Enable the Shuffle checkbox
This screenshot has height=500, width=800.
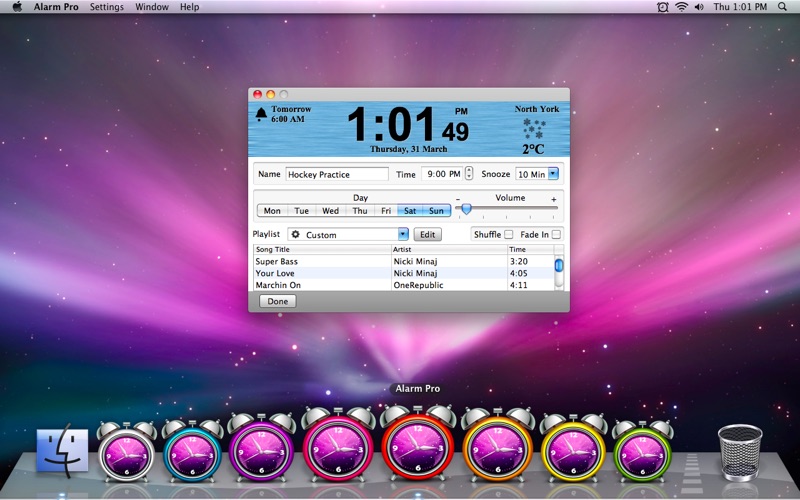click(509, 234)
